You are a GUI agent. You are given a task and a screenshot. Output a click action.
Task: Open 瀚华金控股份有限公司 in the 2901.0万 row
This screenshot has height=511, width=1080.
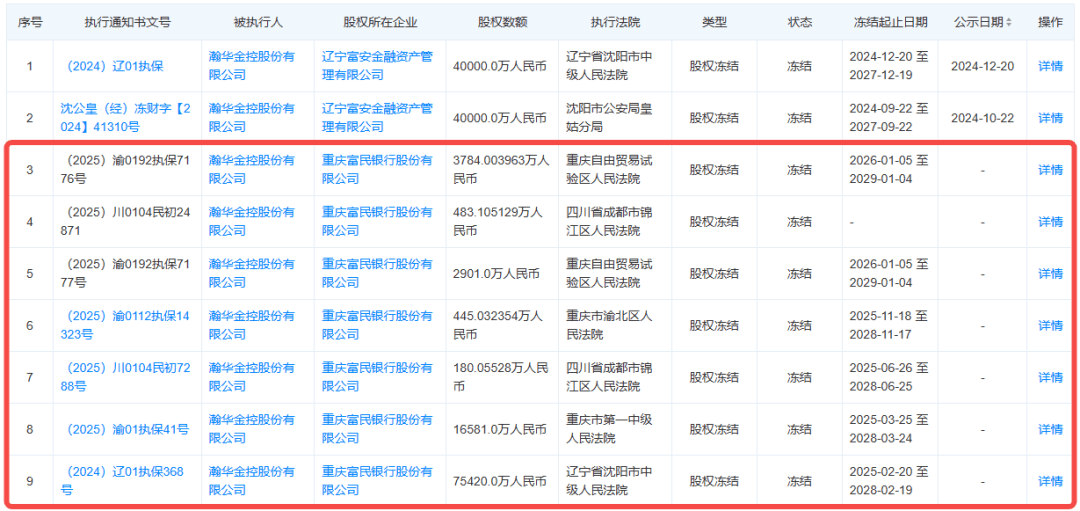point(251,273)
